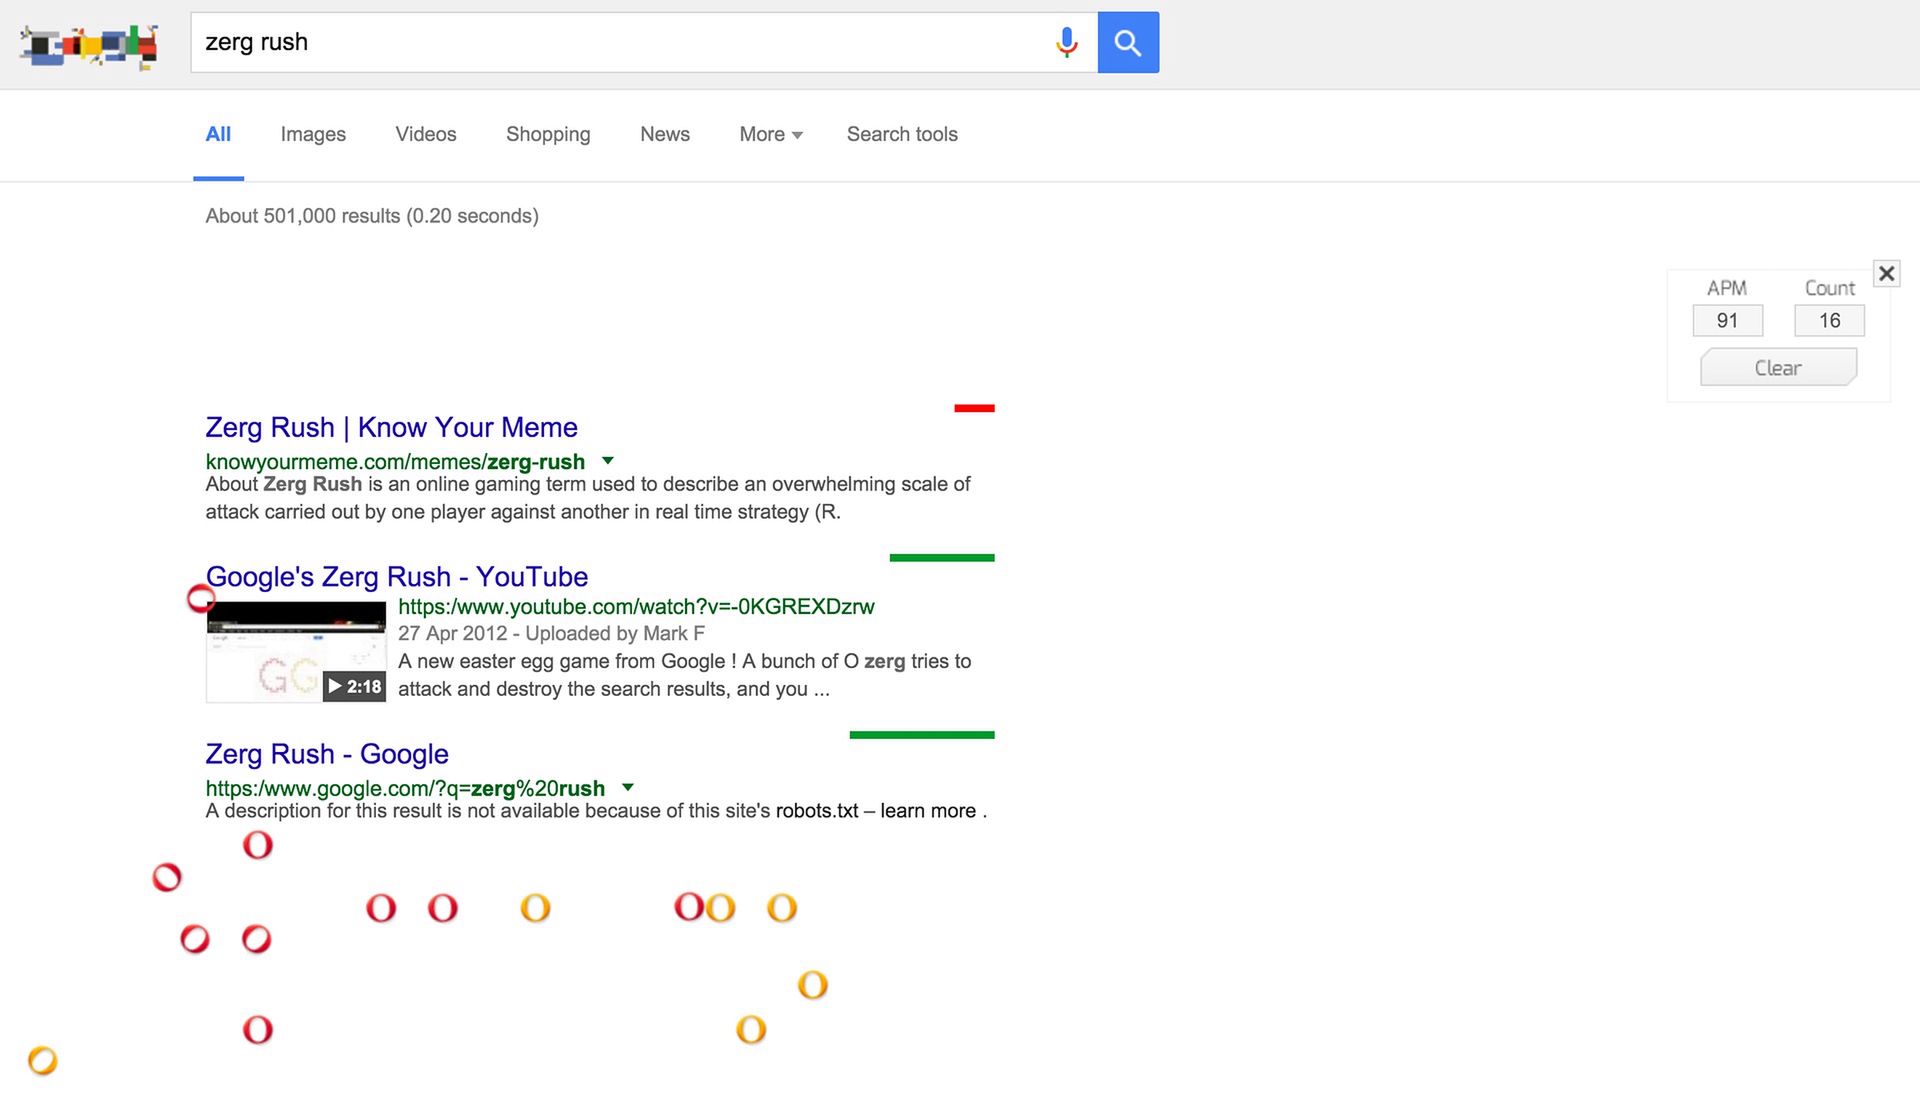Click the microphone voice search icon
The height and width of the screenshot is (1101, 1920).
(1067, 42)
